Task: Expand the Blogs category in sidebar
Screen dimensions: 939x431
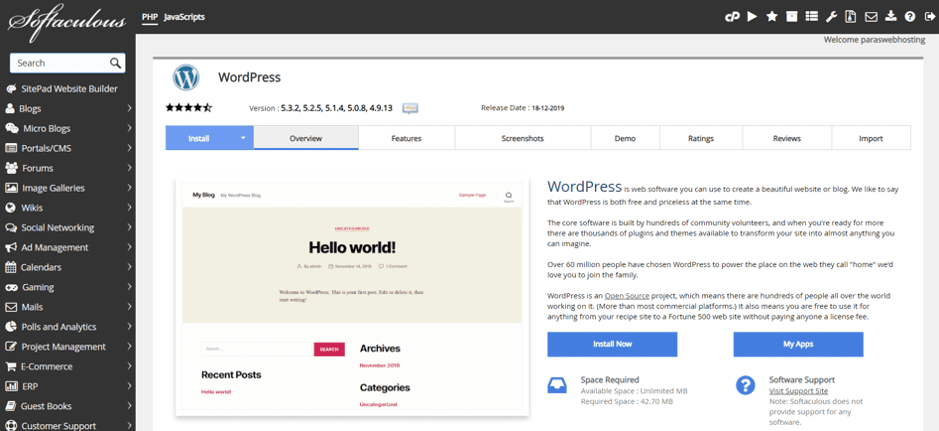Action: [x=129, y=108]
